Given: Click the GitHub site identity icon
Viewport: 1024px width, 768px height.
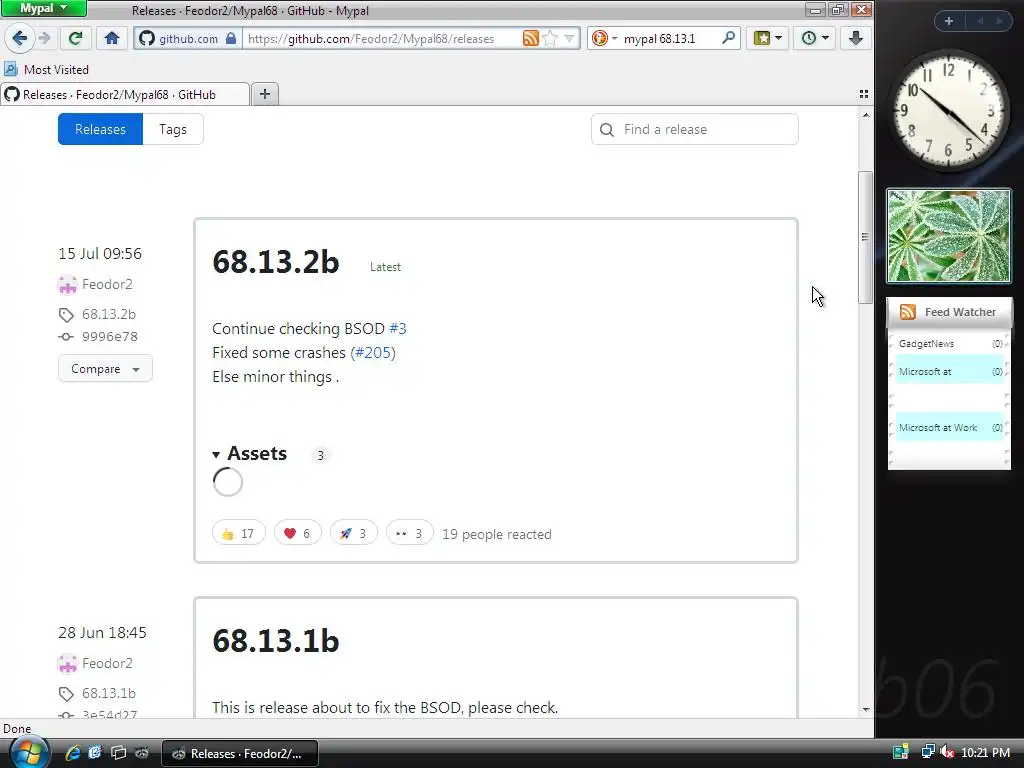Looking at the screenshot, I should click(148, 39).
